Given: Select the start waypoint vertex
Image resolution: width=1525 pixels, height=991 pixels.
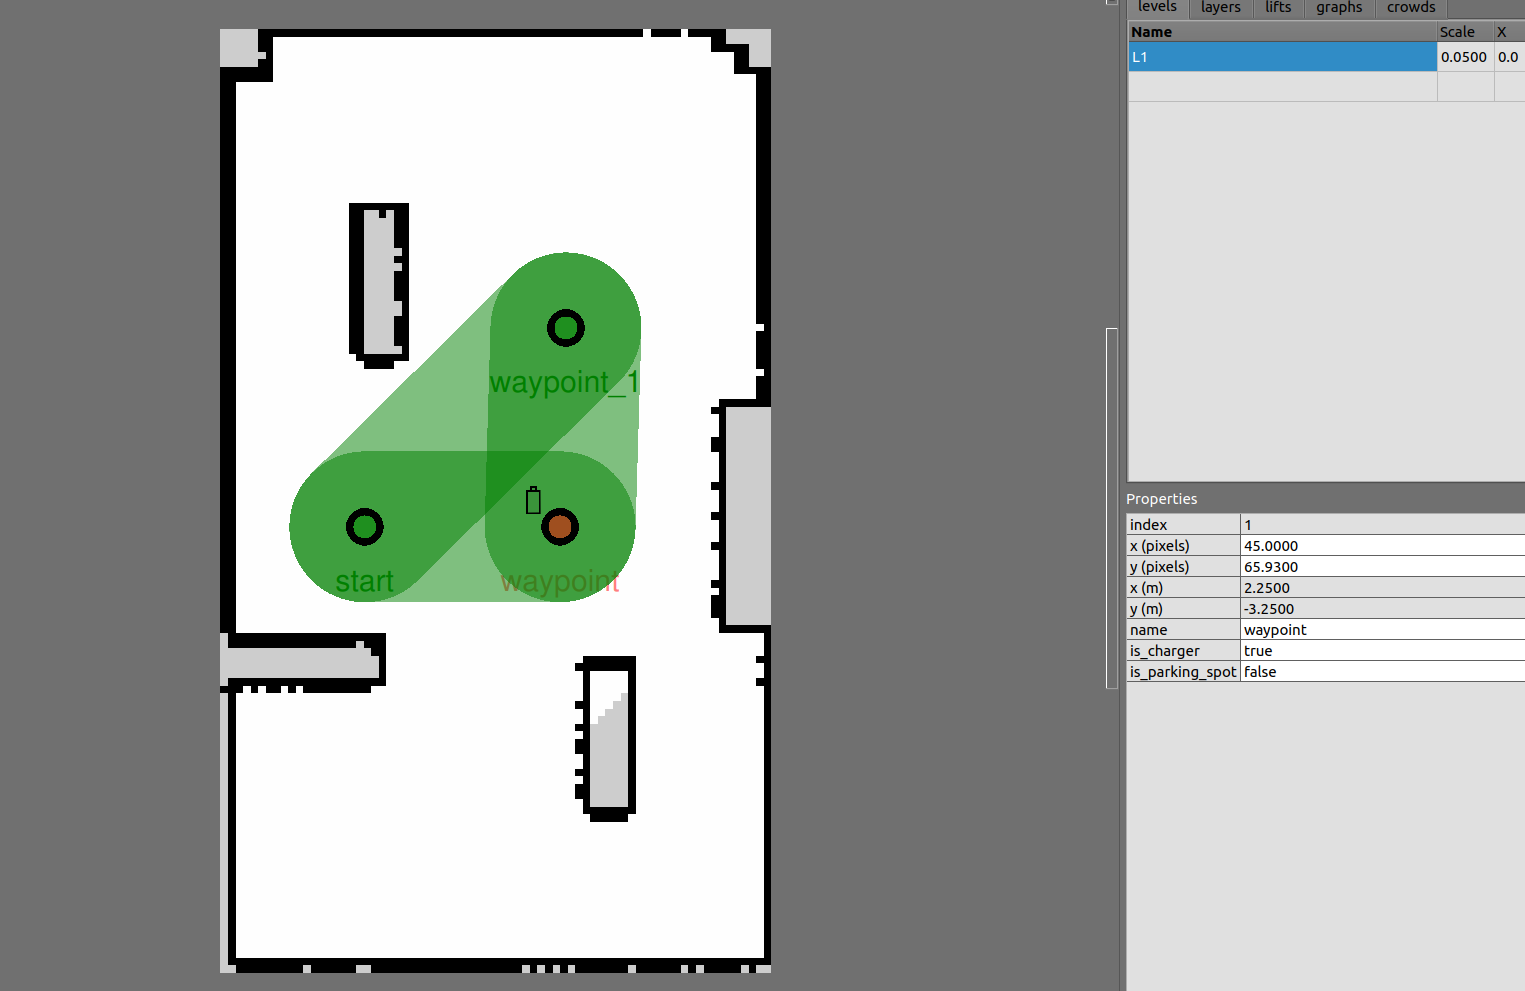Looking at the screenshot, I should coord(365,526).
